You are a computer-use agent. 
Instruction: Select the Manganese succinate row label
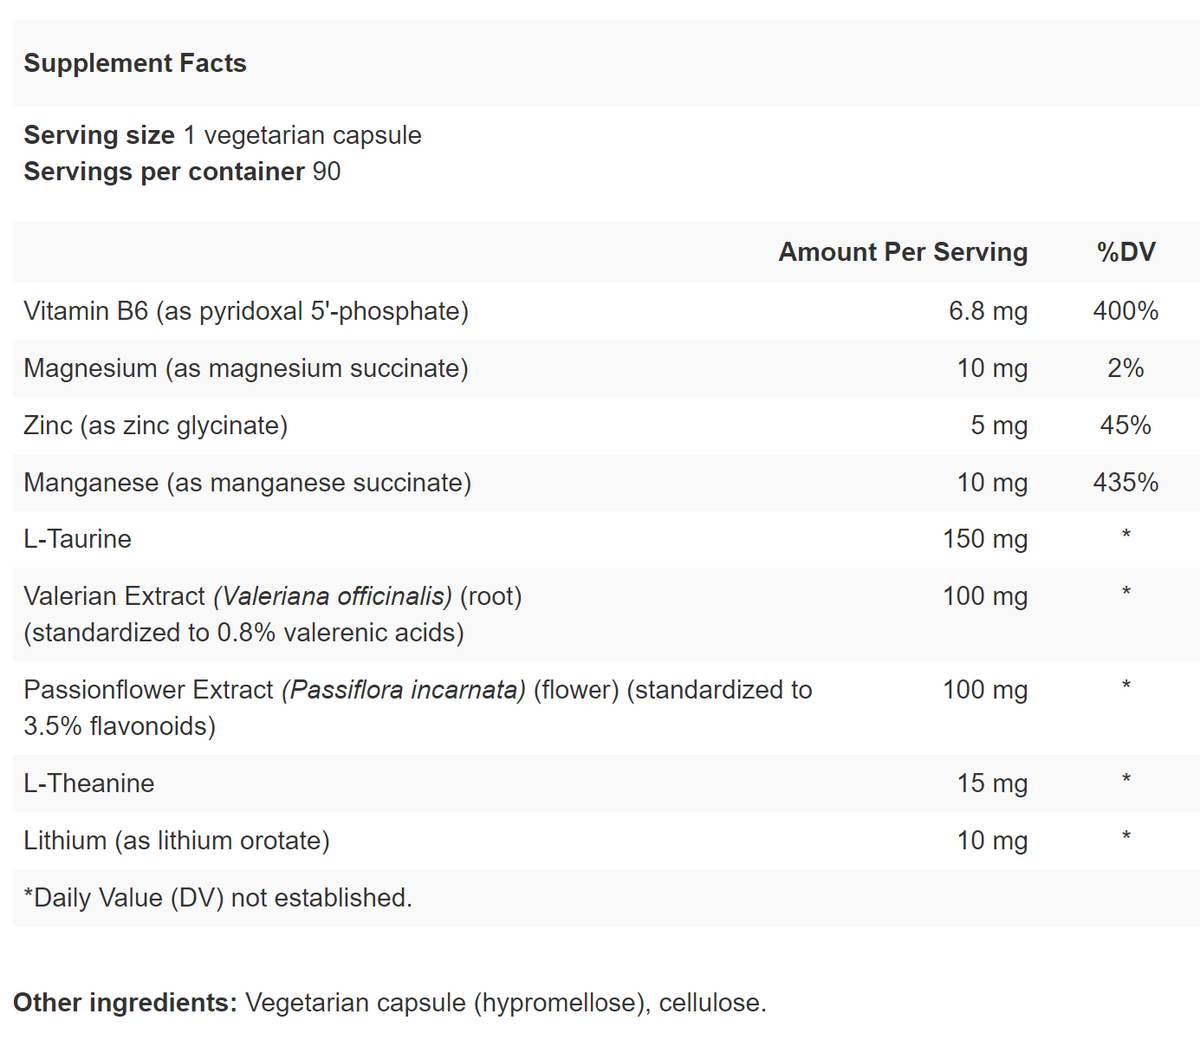click(247, 482)
